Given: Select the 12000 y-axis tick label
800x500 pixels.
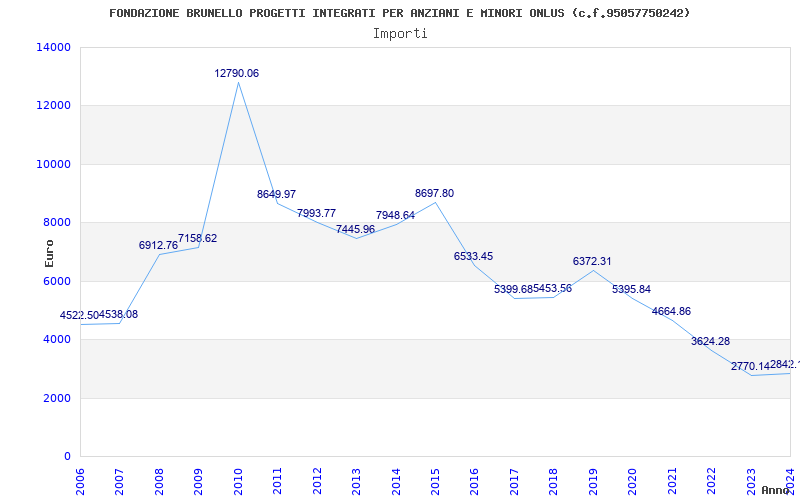Looking at the screenshot, I should (54, 106).
